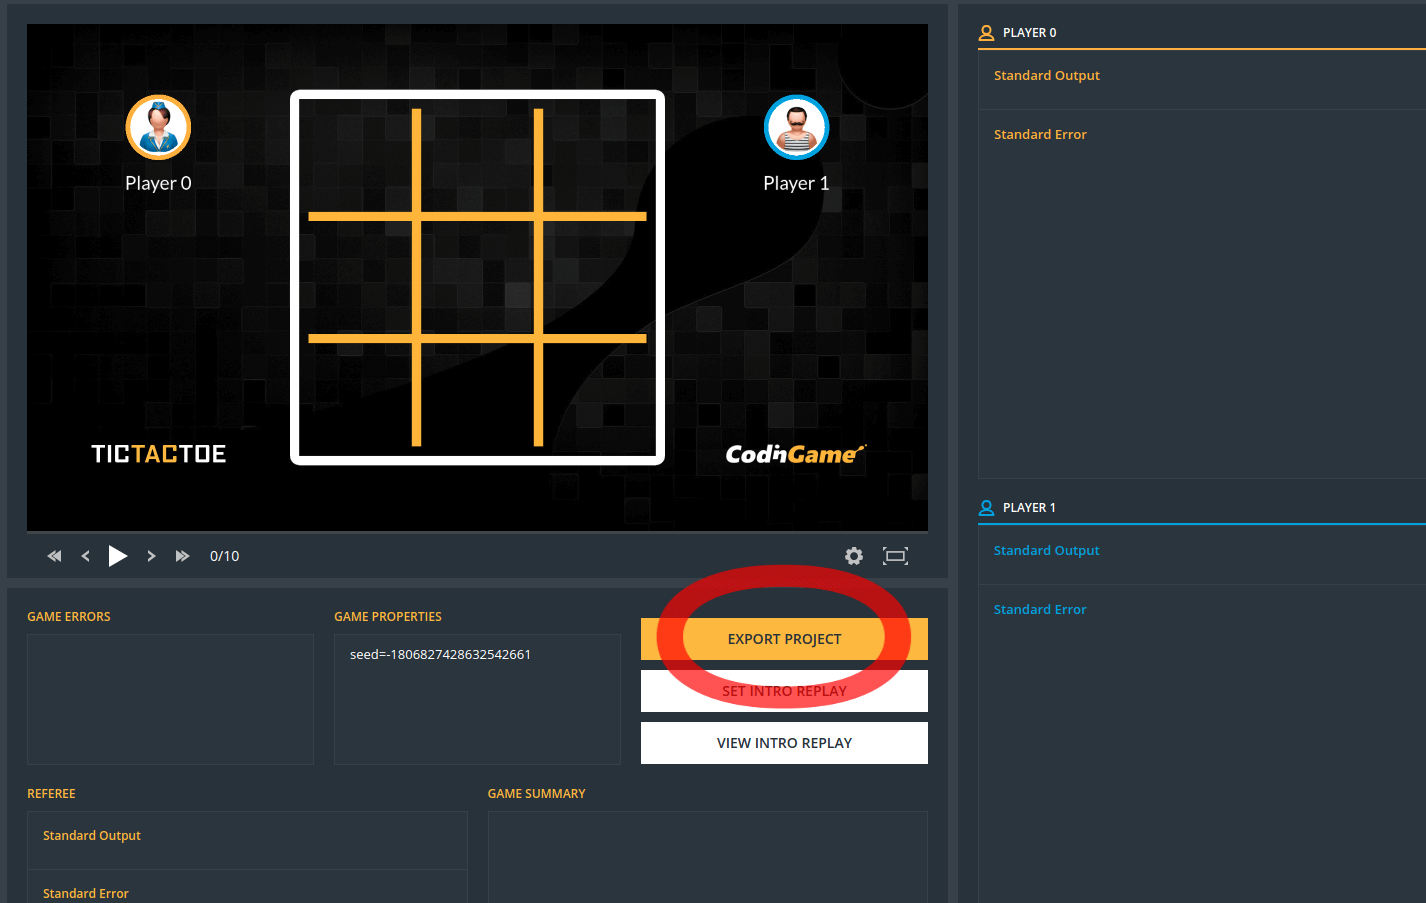Expand Player 0 Standard Error
This screenshot has height=903, width=1426.
pyautogui.click(x=1040, y=135)
